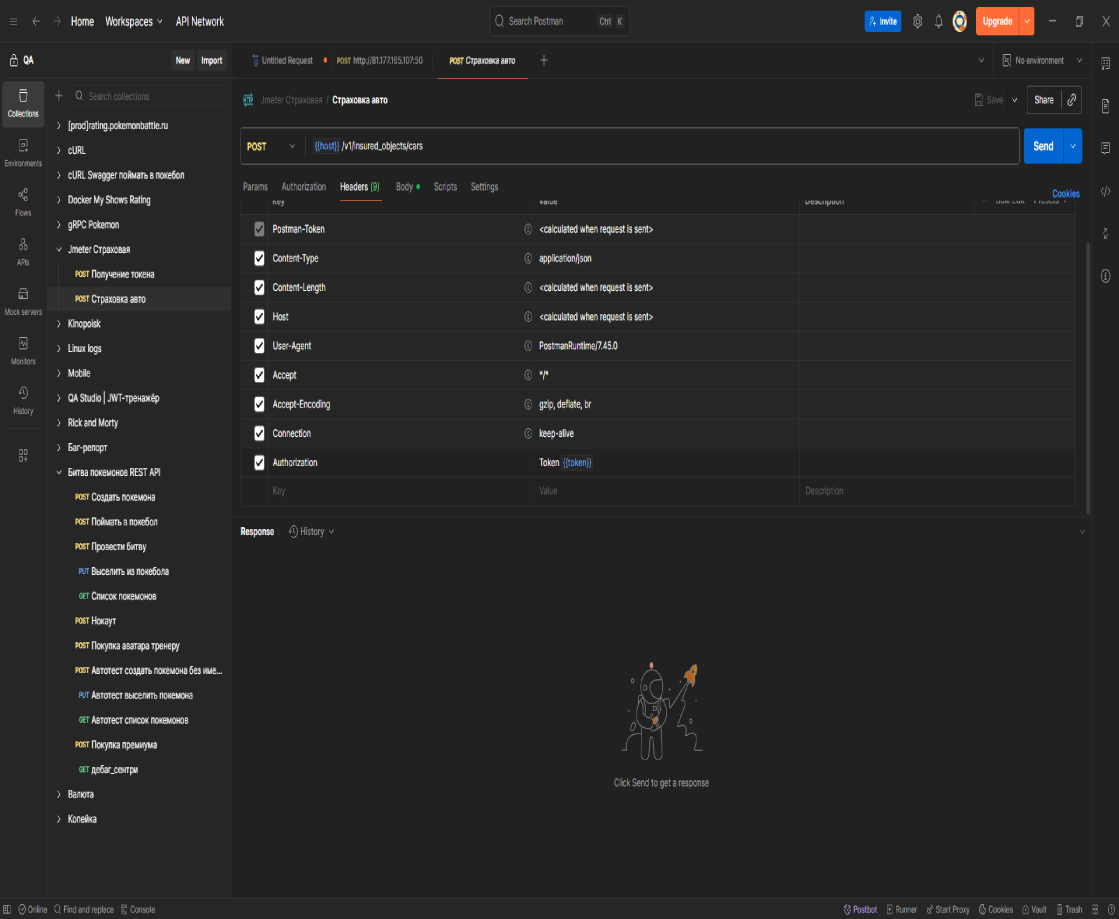Open the POST method dropdown
This screenshot has height=919, width=1119.
pyautogui.click(x=271, y=146)
